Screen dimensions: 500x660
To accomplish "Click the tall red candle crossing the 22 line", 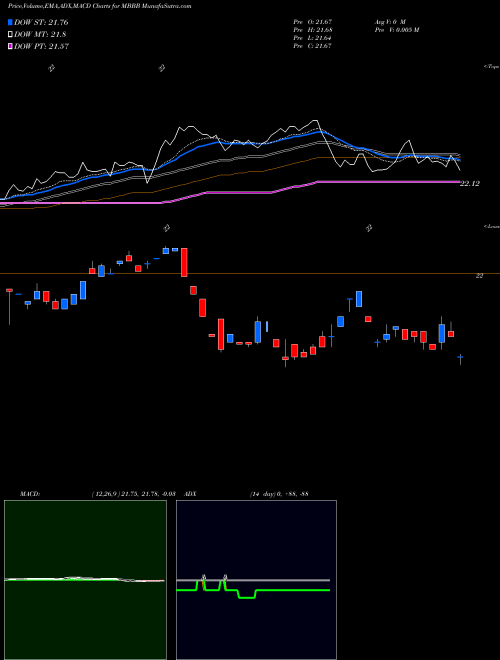I will [184, 262].
